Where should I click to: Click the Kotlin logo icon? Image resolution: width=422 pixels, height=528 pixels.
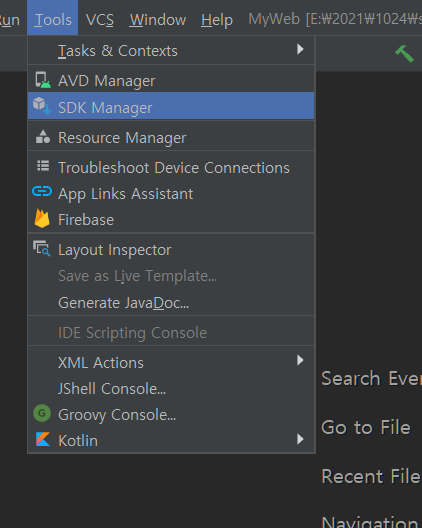(x=43, y=439)
